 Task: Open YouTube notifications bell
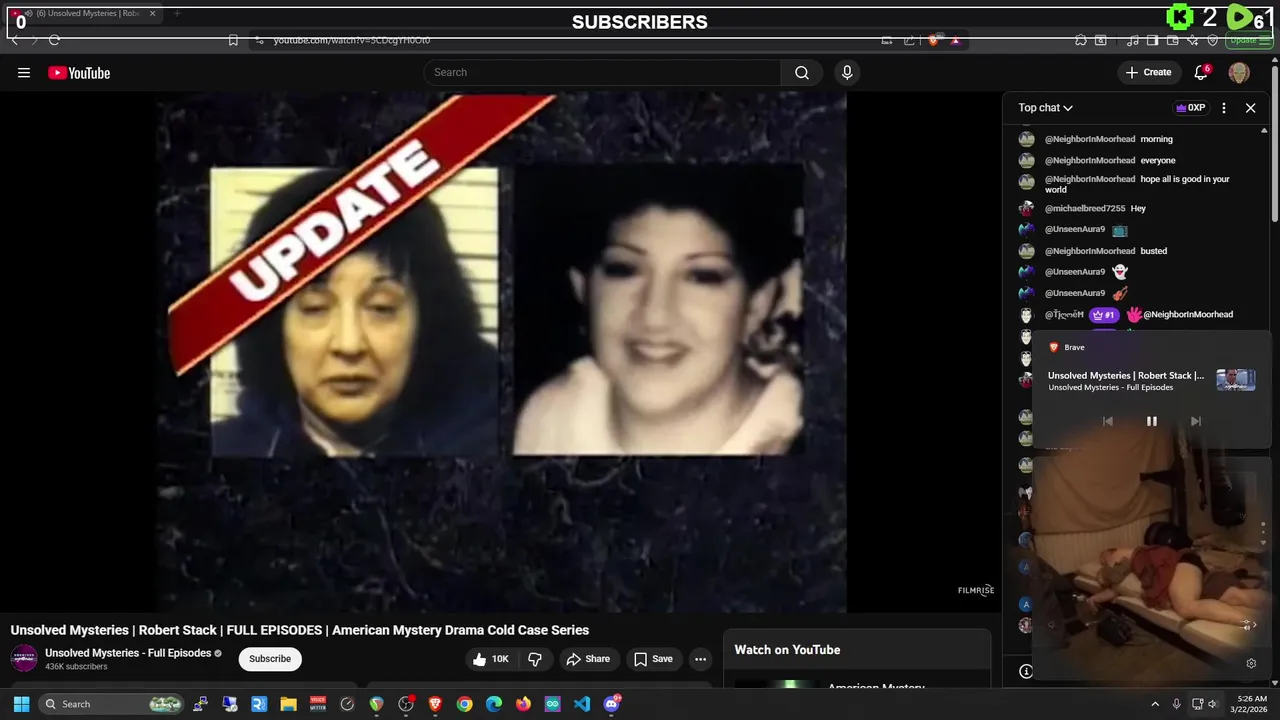pyautogui.click(x=1201, y=72)
